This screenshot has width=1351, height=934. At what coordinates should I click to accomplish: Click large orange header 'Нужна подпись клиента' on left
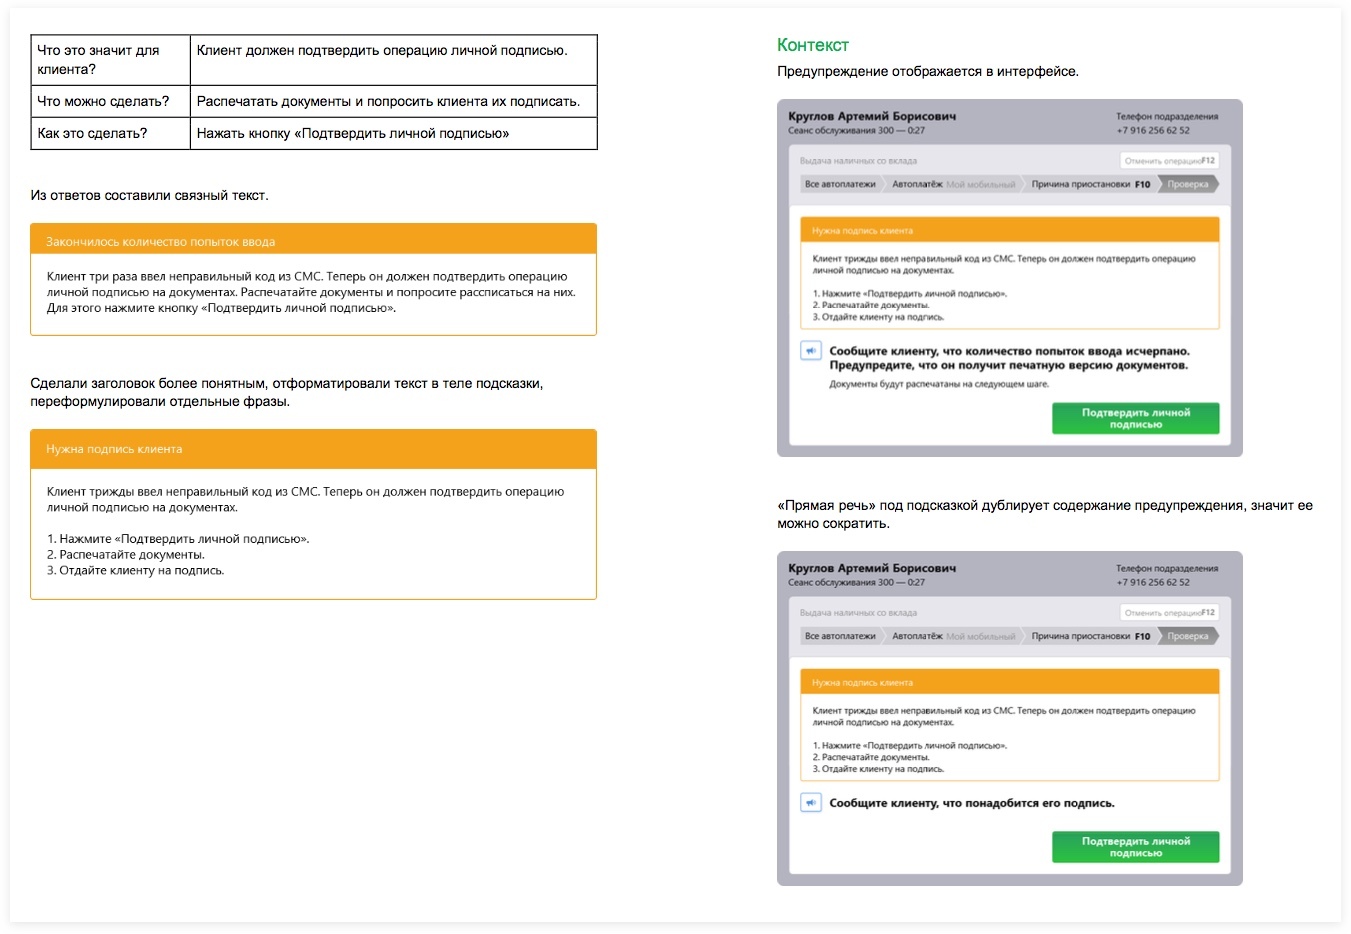(x=313, y=449)
